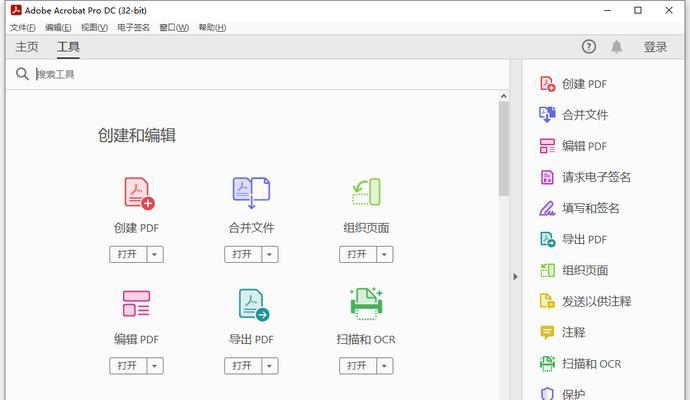Click 发送以供注释 label in sidebar
Screen dimensions: 690x400
pos(596,301)
